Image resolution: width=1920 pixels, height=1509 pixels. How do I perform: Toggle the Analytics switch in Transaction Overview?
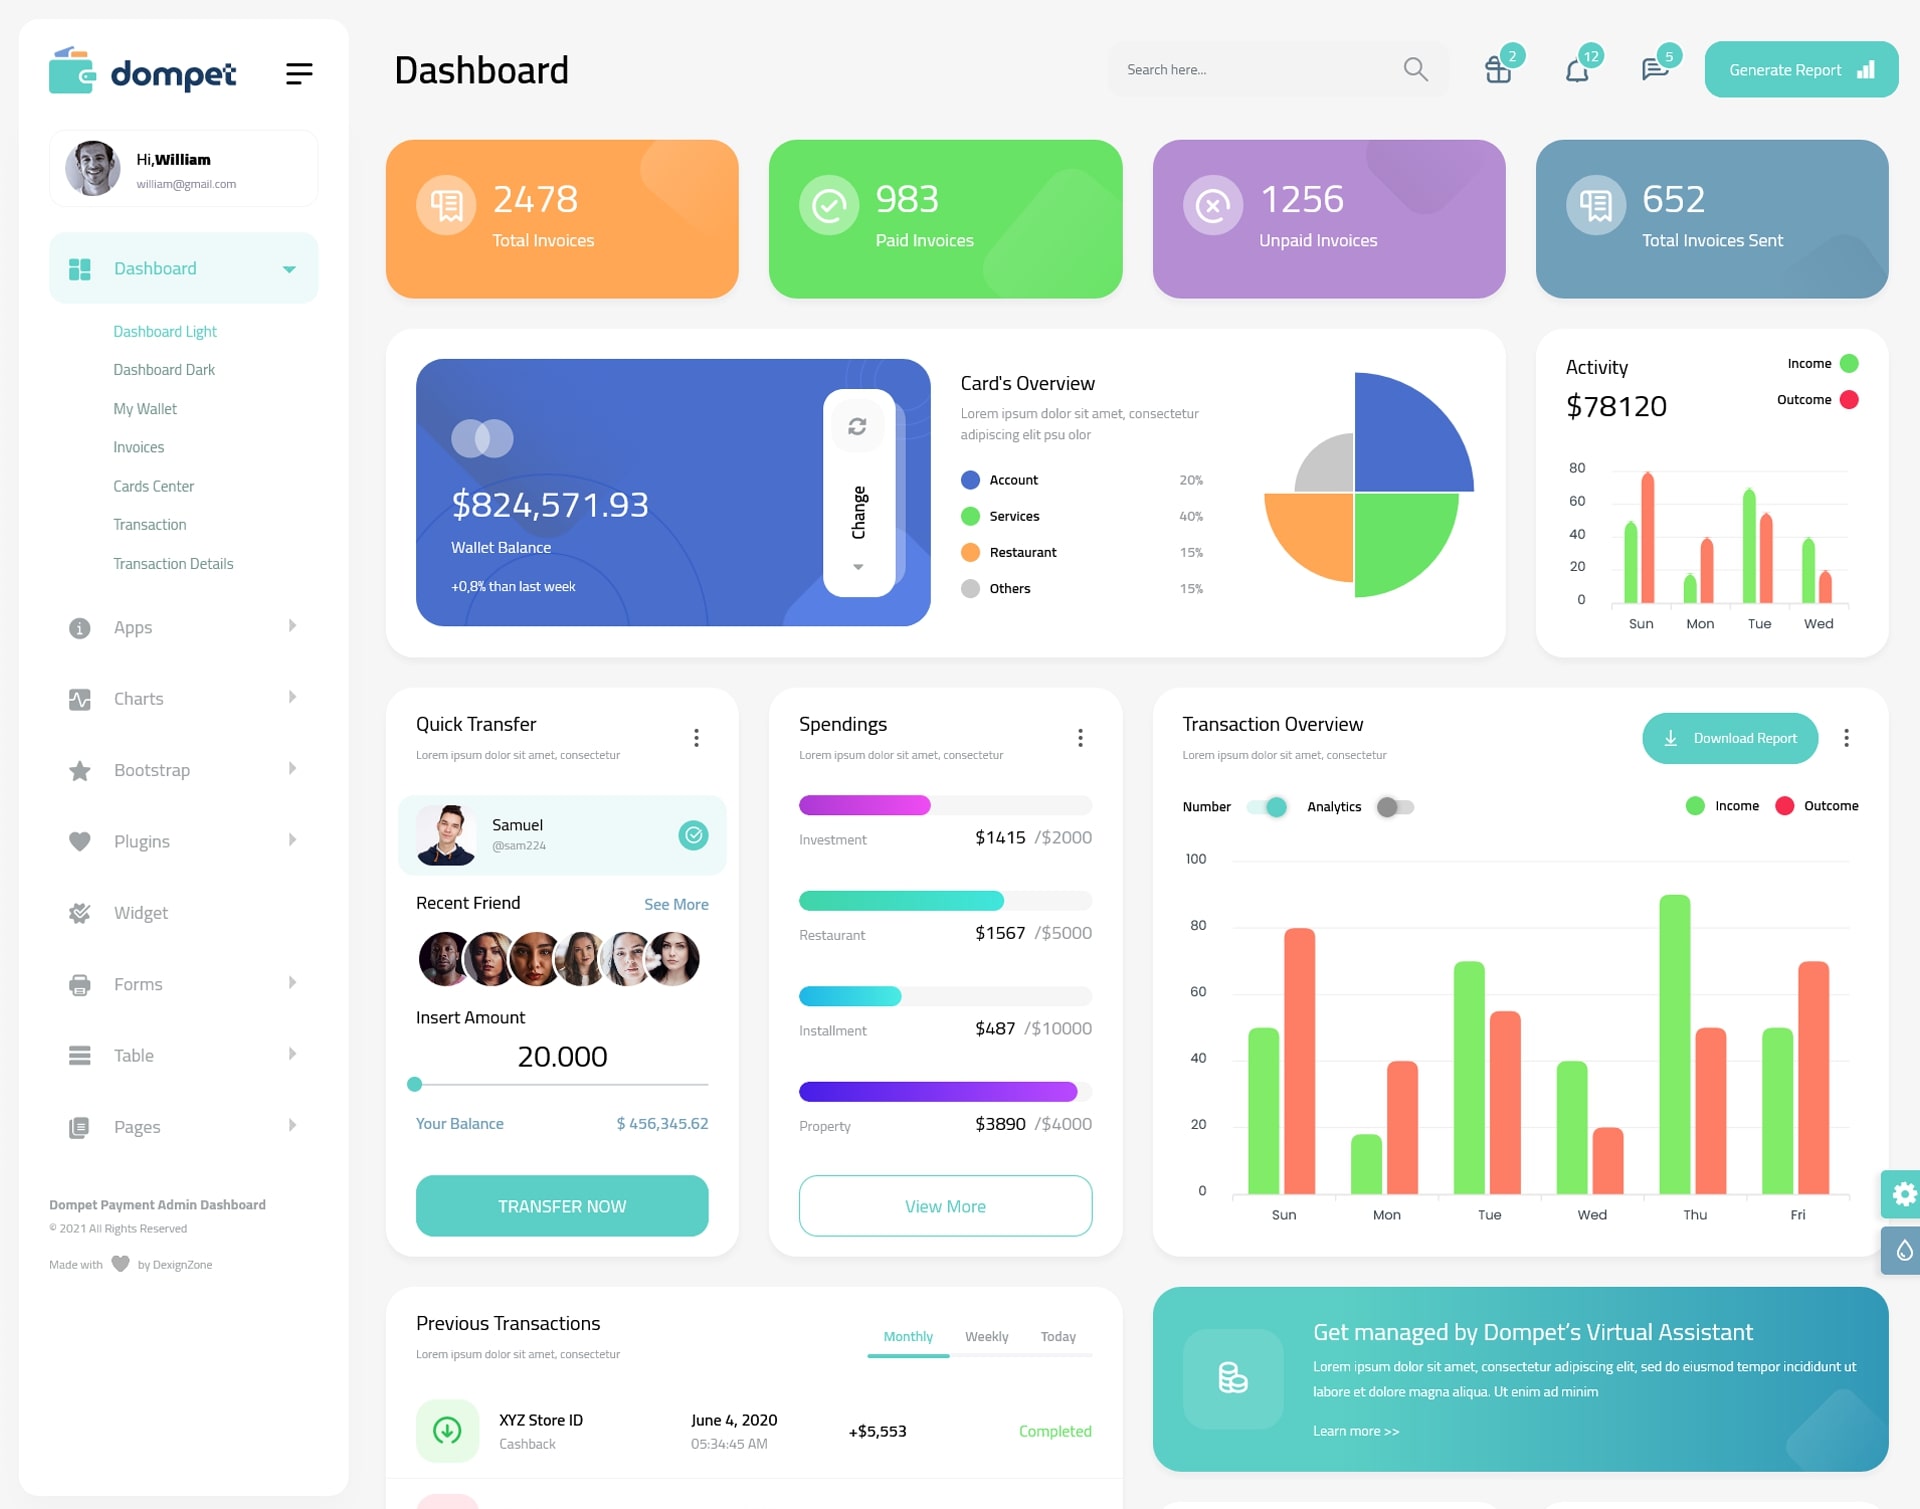pos(1392,804)
